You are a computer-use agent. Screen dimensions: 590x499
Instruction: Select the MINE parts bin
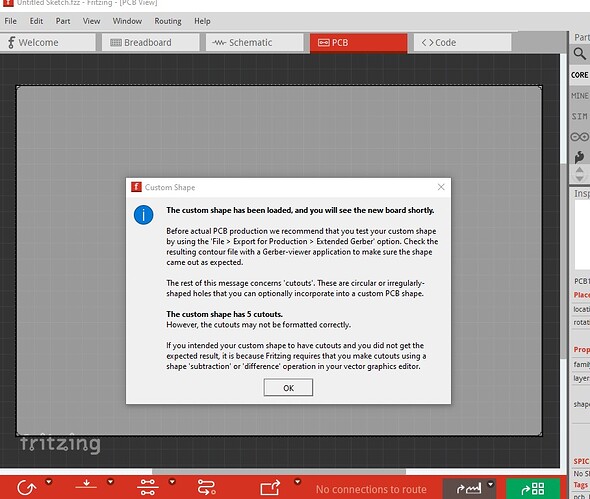[579, 96]
